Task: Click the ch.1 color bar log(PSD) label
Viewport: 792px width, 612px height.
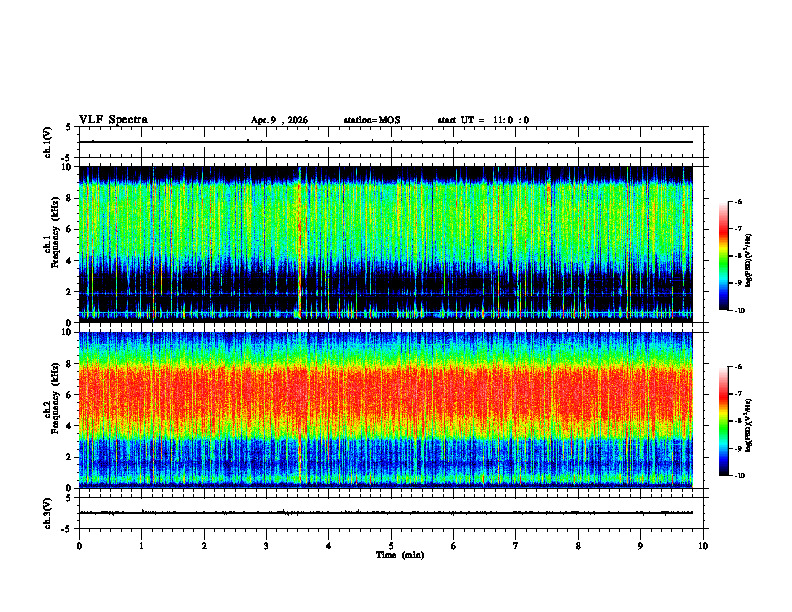Action: pos(749,261)
